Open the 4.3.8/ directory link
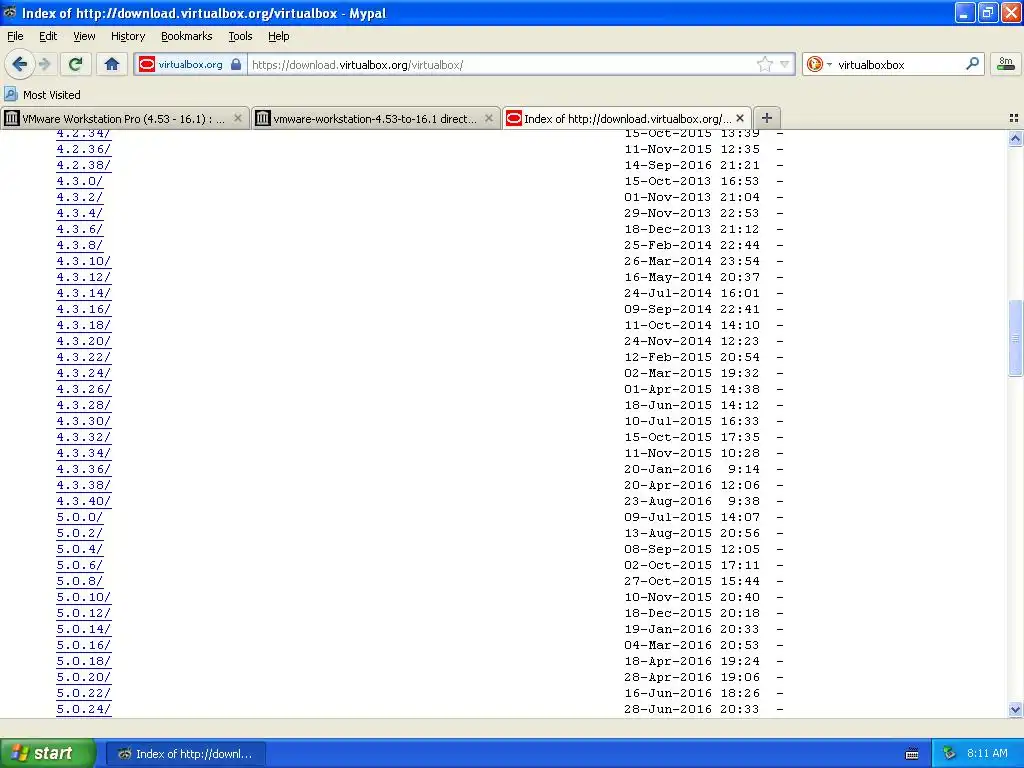The width and height of the screenshot is (1024, 768). 80,246
